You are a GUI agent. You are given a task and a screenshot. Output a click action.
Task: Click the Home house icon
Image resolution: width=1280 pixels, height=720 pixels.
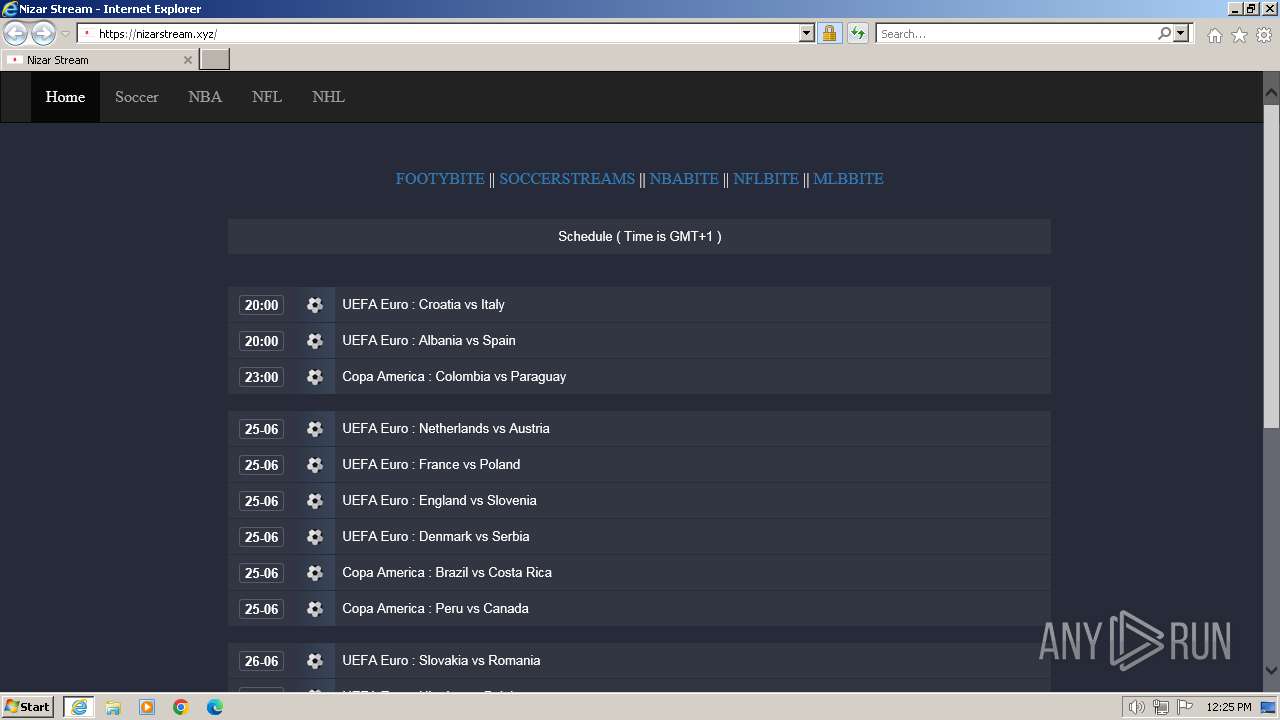coord(1214,35)
